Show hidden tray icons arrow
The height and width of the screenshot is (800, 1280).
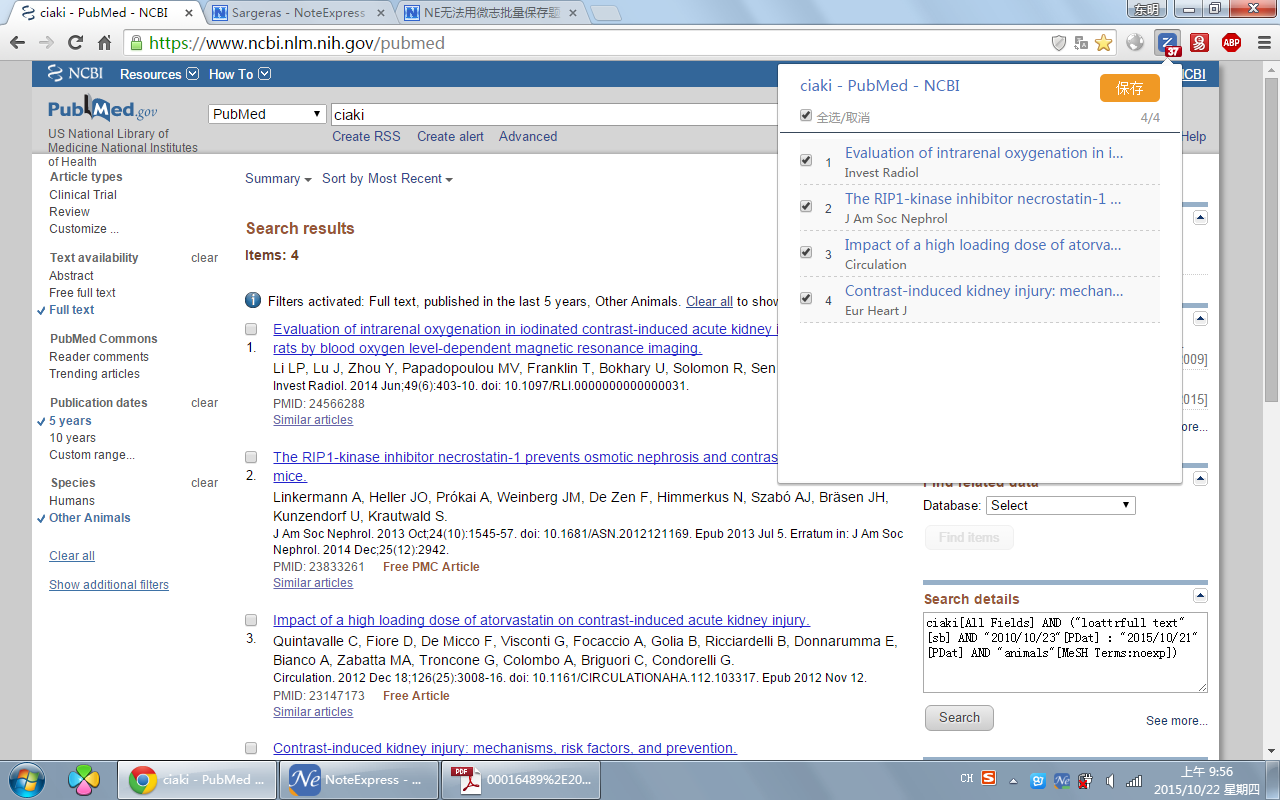pyautogui.click(x=1014, y=780)
